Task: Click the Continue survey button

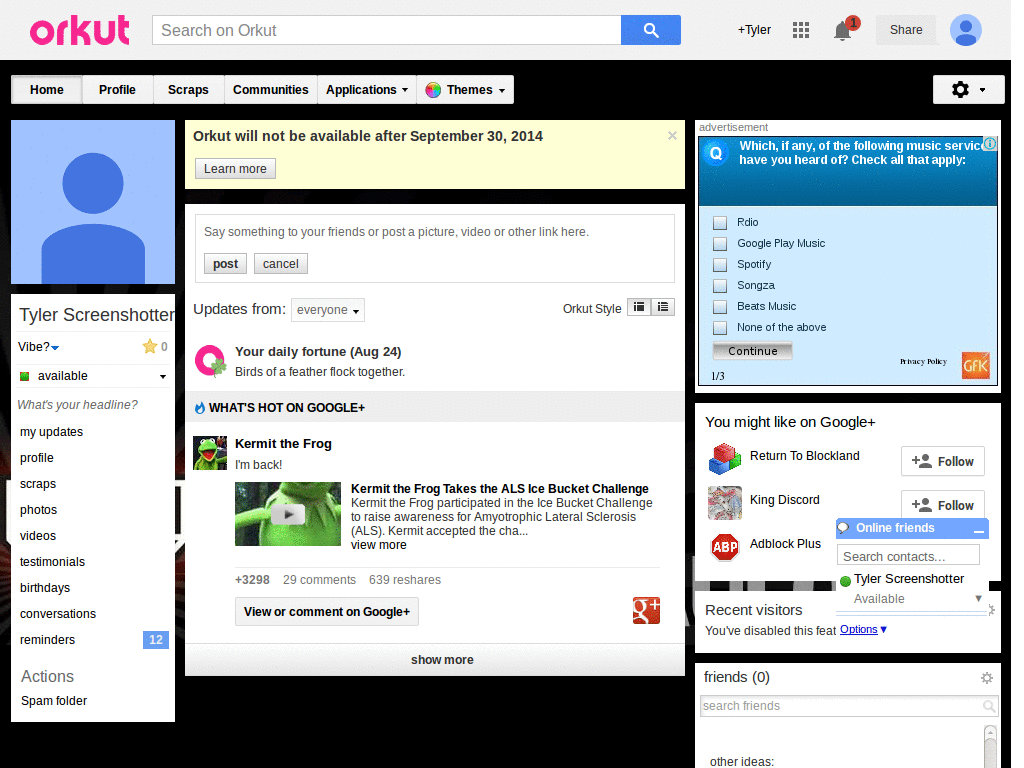Action: pos(752,351)
